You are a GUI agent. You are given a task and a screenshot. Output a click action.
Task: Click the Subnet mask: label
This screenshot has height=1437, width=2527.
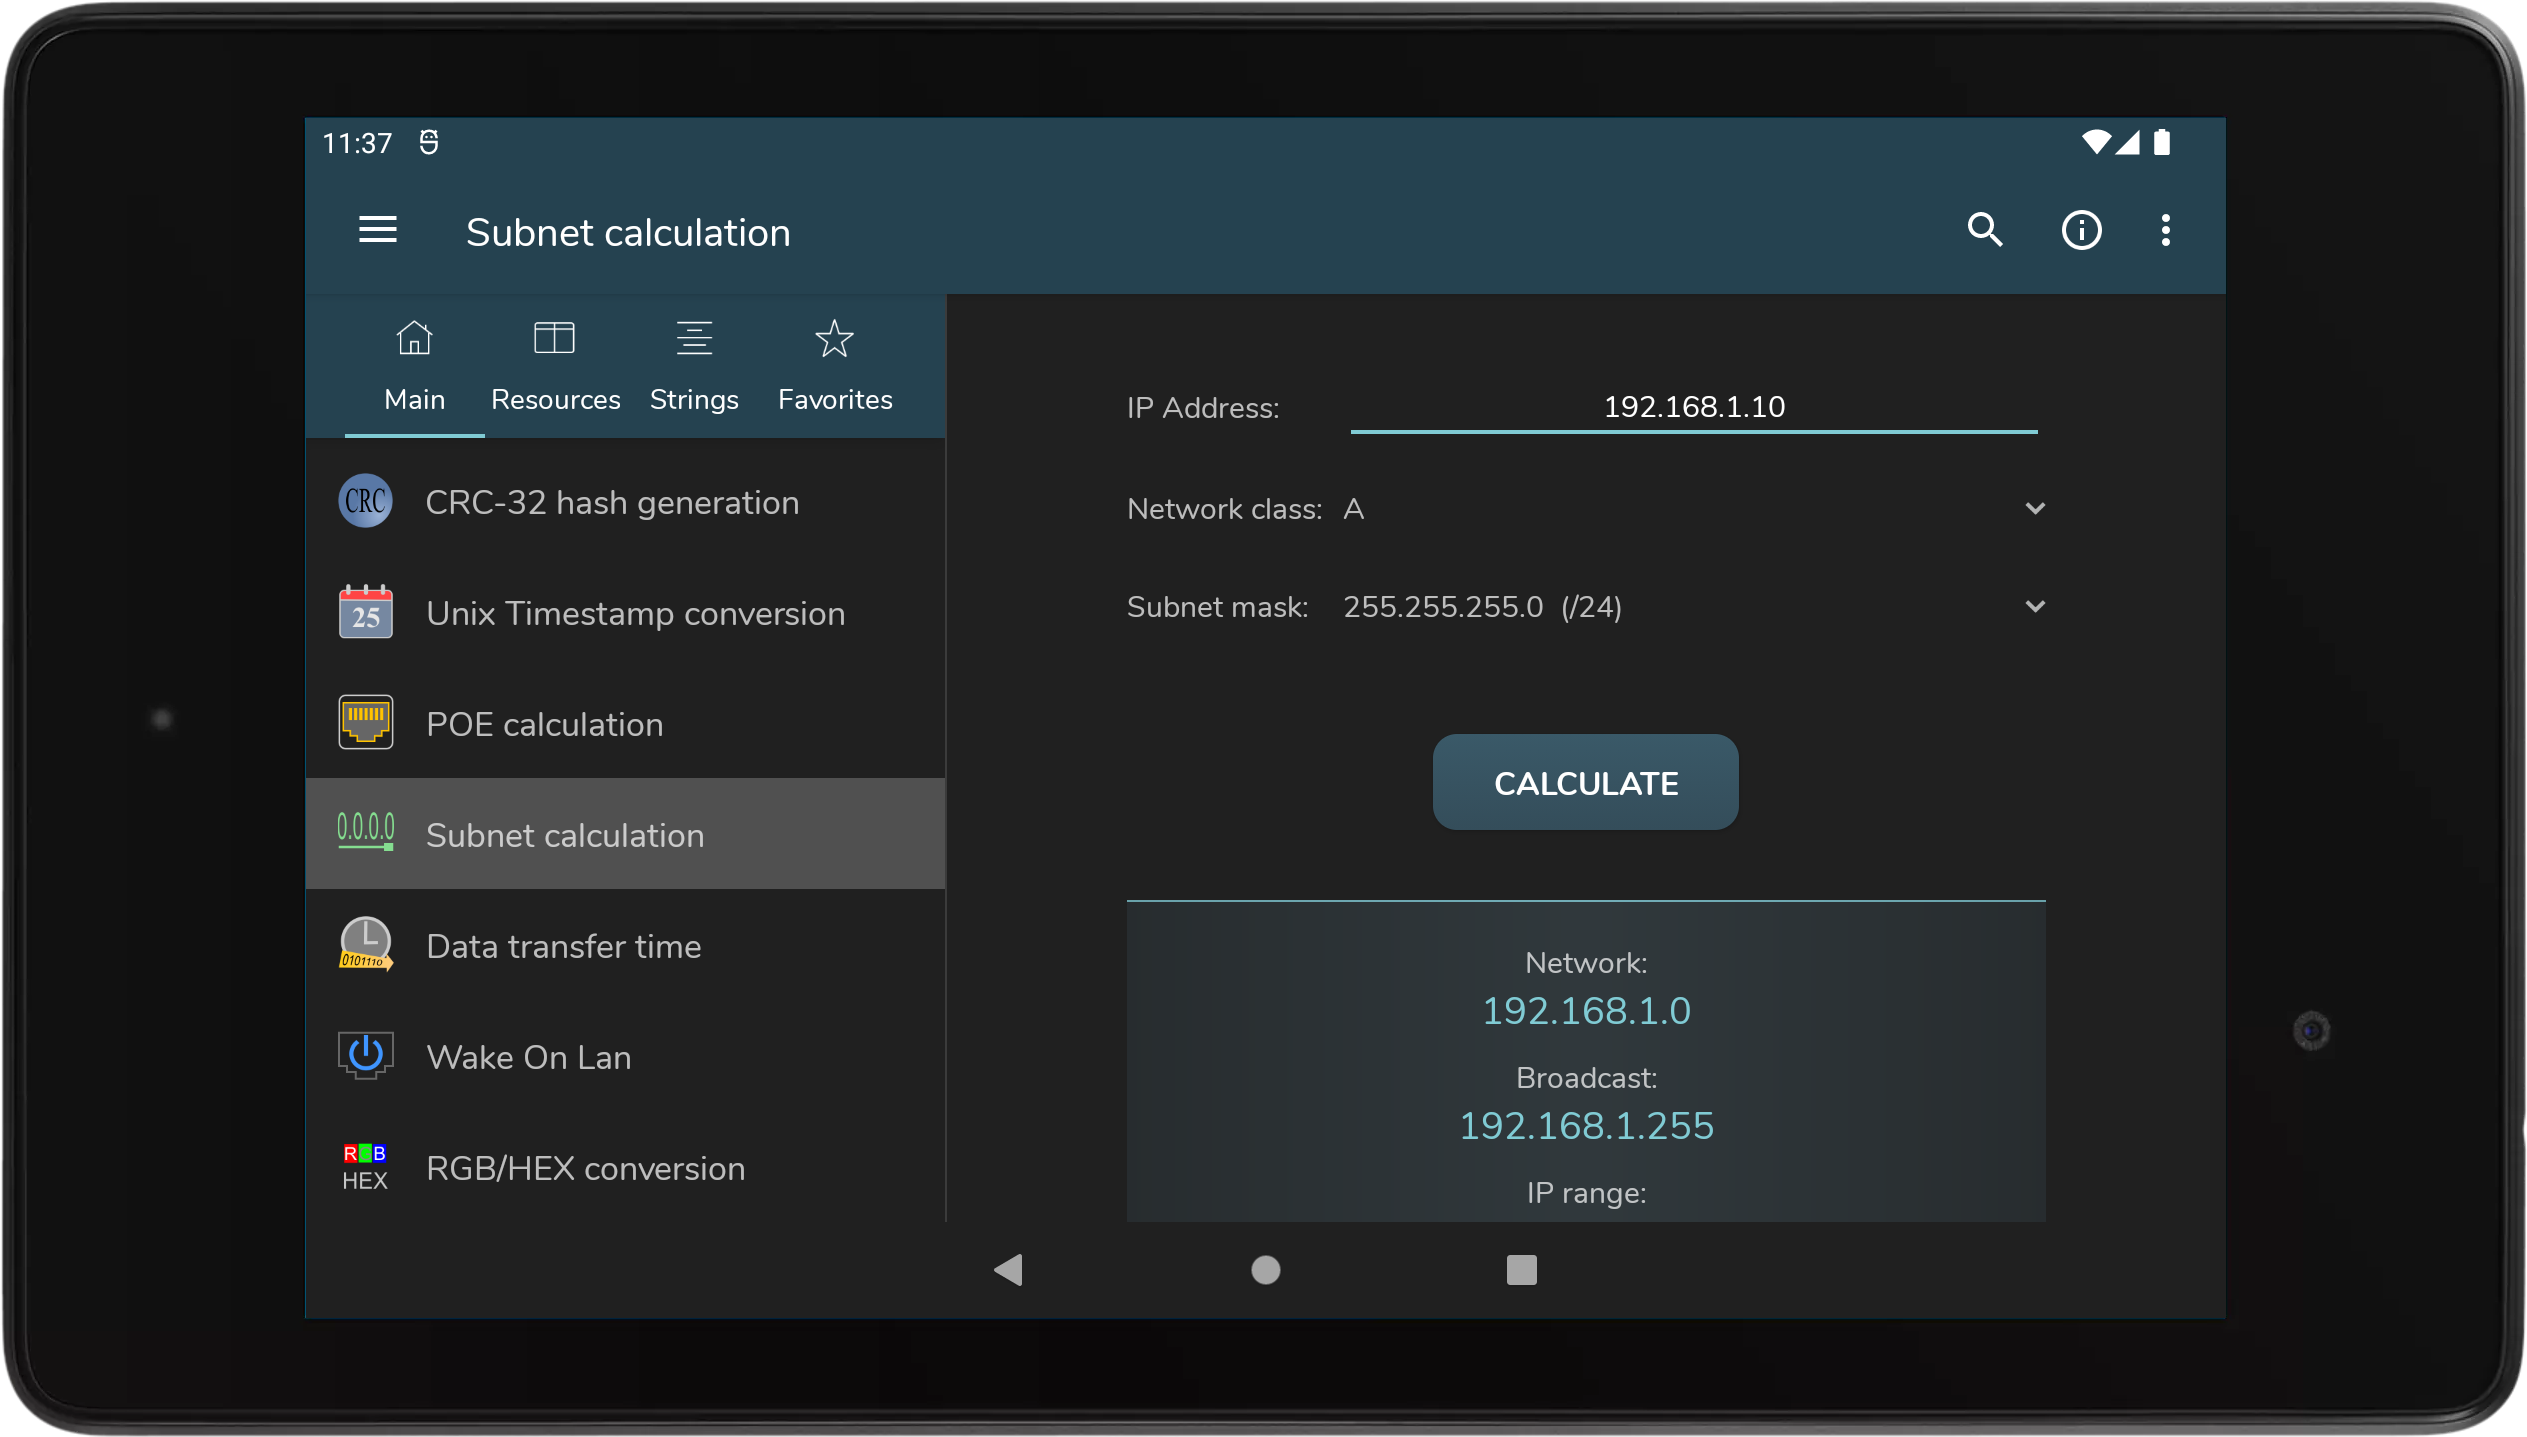(1217, 607)
